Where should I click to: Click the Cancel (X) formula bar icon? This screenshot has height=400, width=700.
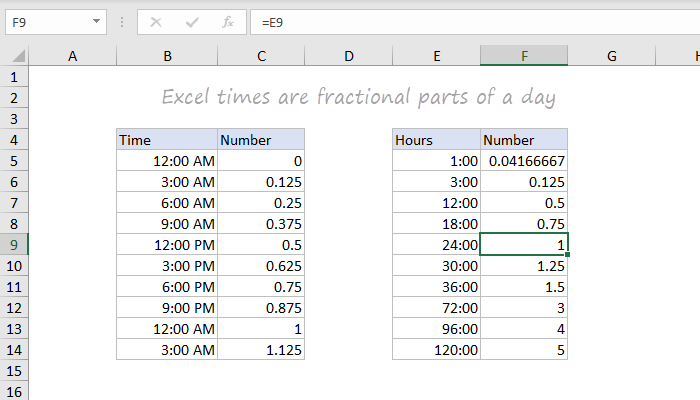click(156, 22)
